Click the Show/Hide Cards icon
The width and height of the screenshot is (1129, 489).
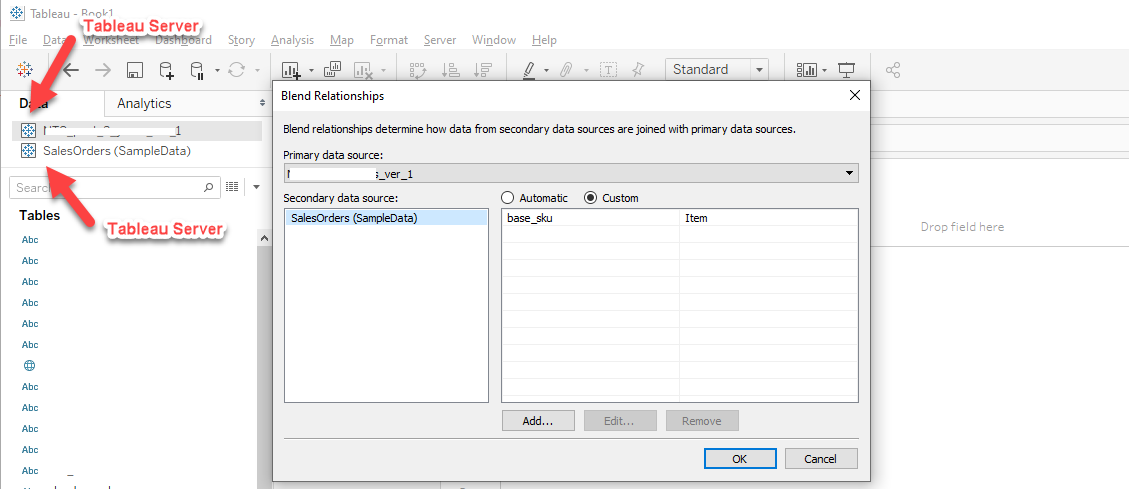tap(806, 70)
